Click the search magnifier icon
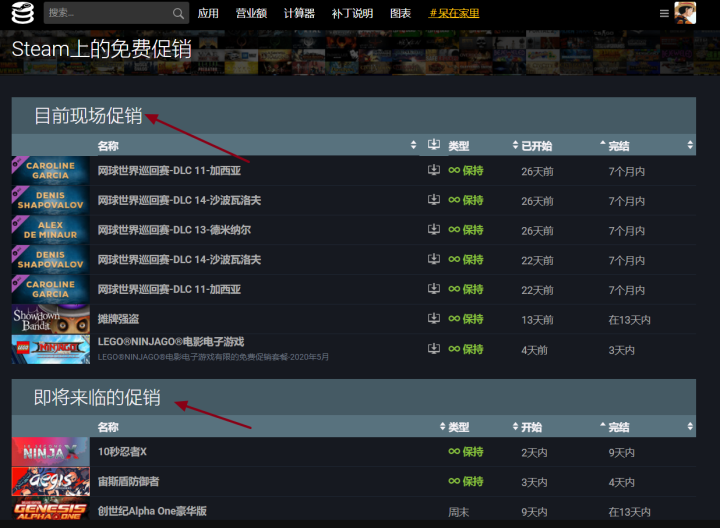This screenshot has width=720, height=528. pos(178,13)
